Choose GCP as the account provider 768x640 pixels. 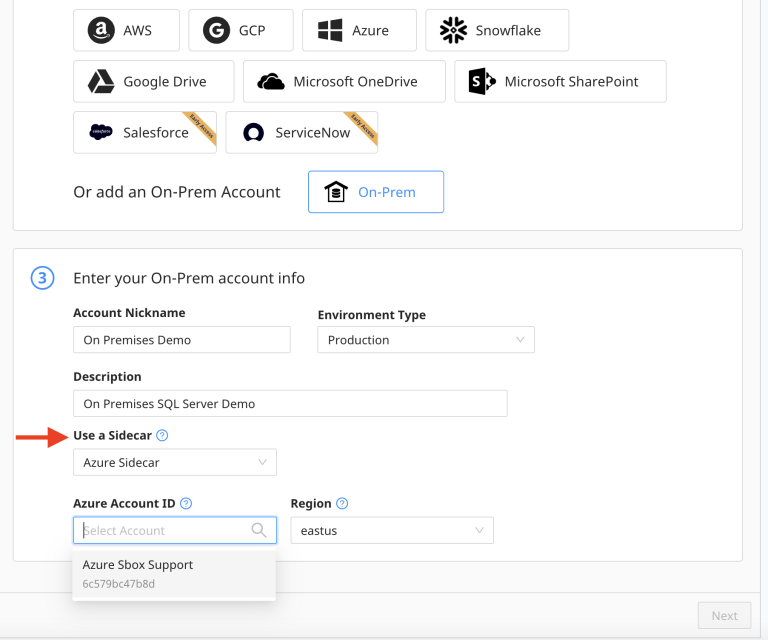pos(241,30)
